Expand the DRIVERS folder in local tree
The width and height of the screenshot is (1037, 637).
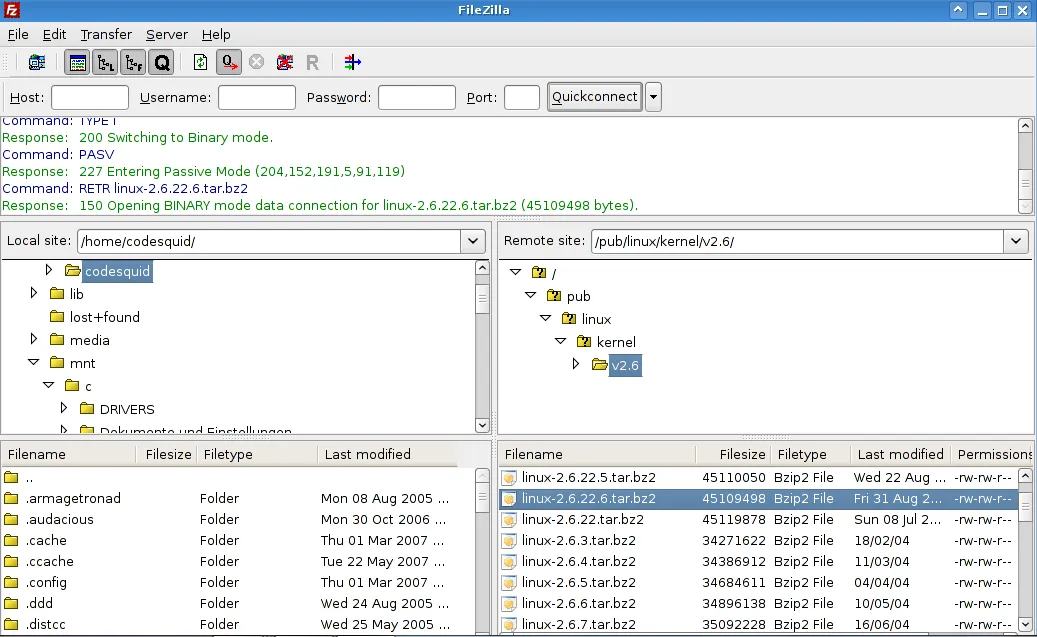click(63, 408)
